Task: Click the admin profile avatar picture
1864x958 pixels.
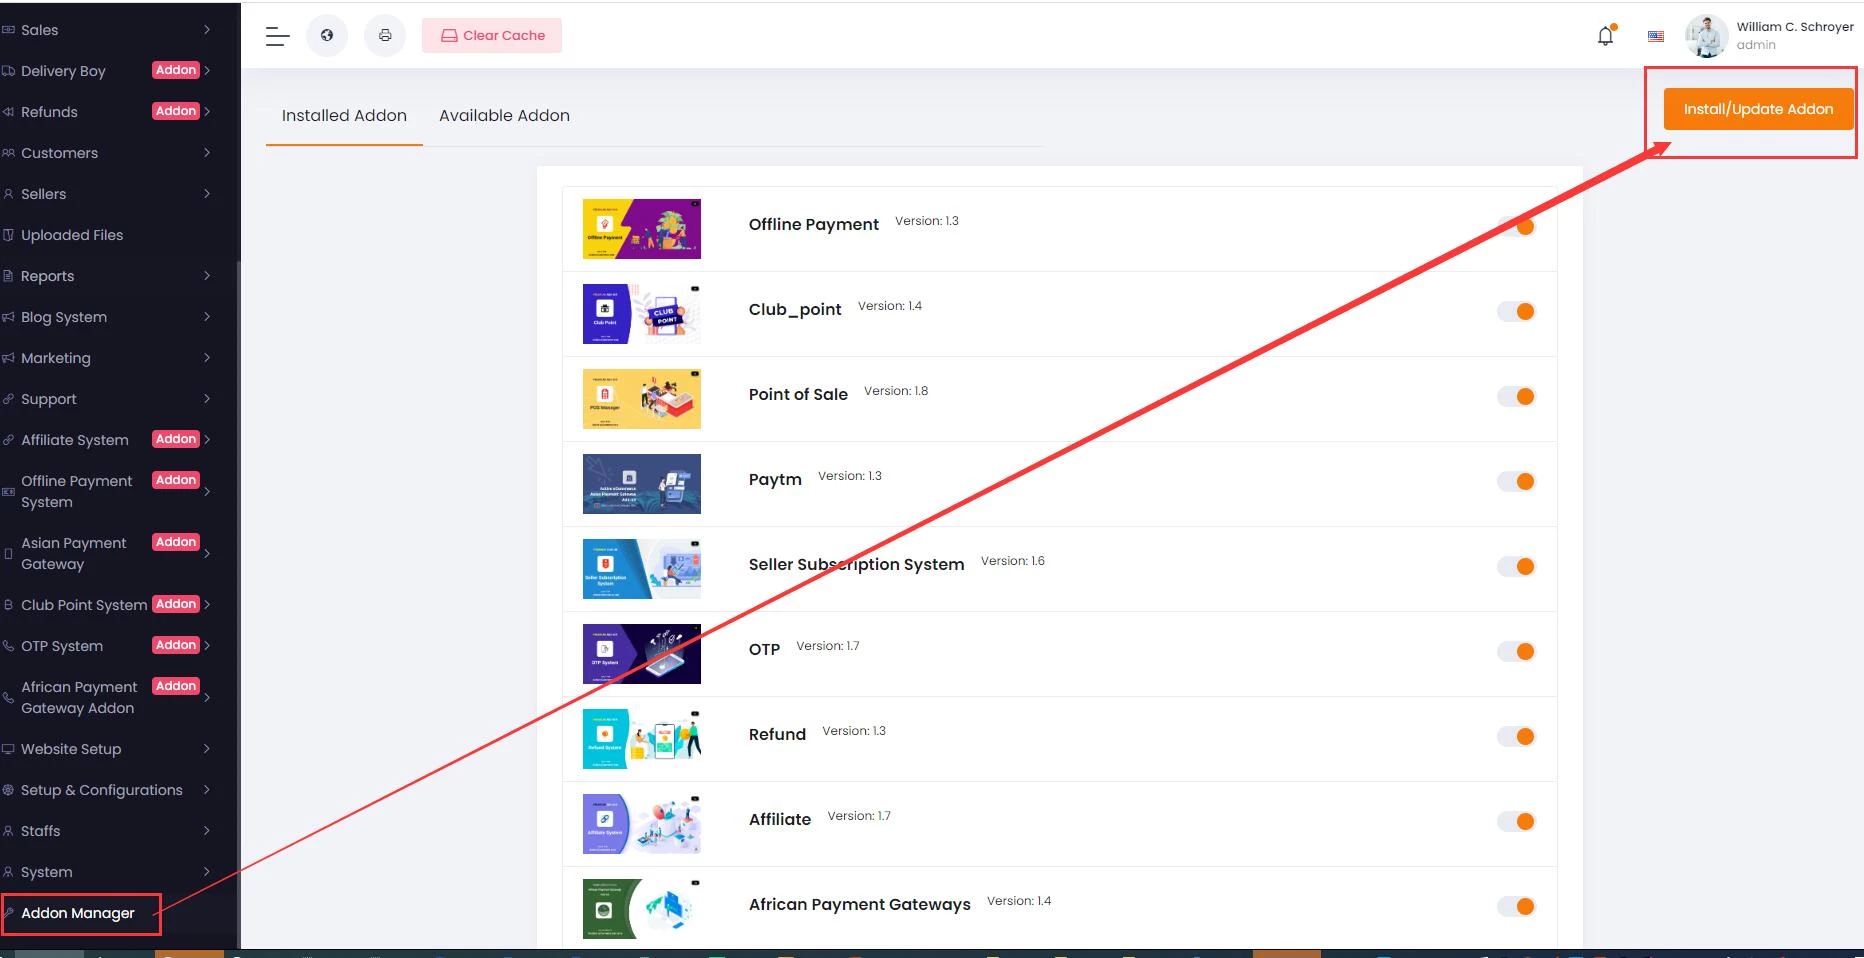Action: [1706, 36]
